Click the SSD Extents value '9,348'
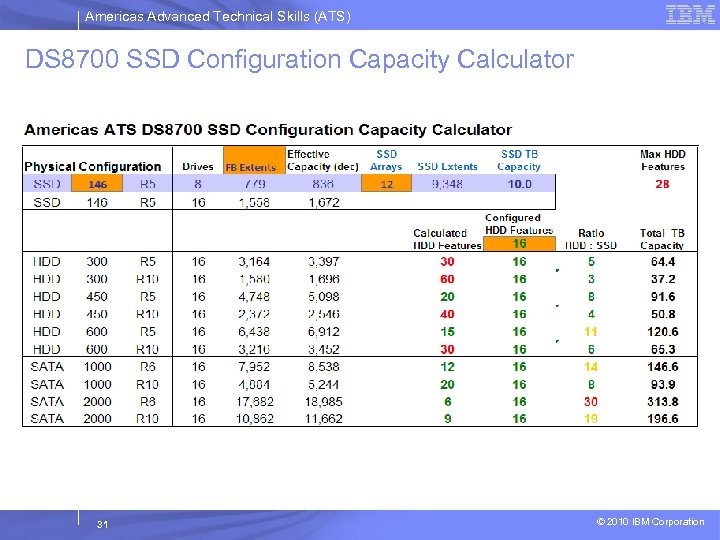720x540 pixels. click(x=447, y=184)
